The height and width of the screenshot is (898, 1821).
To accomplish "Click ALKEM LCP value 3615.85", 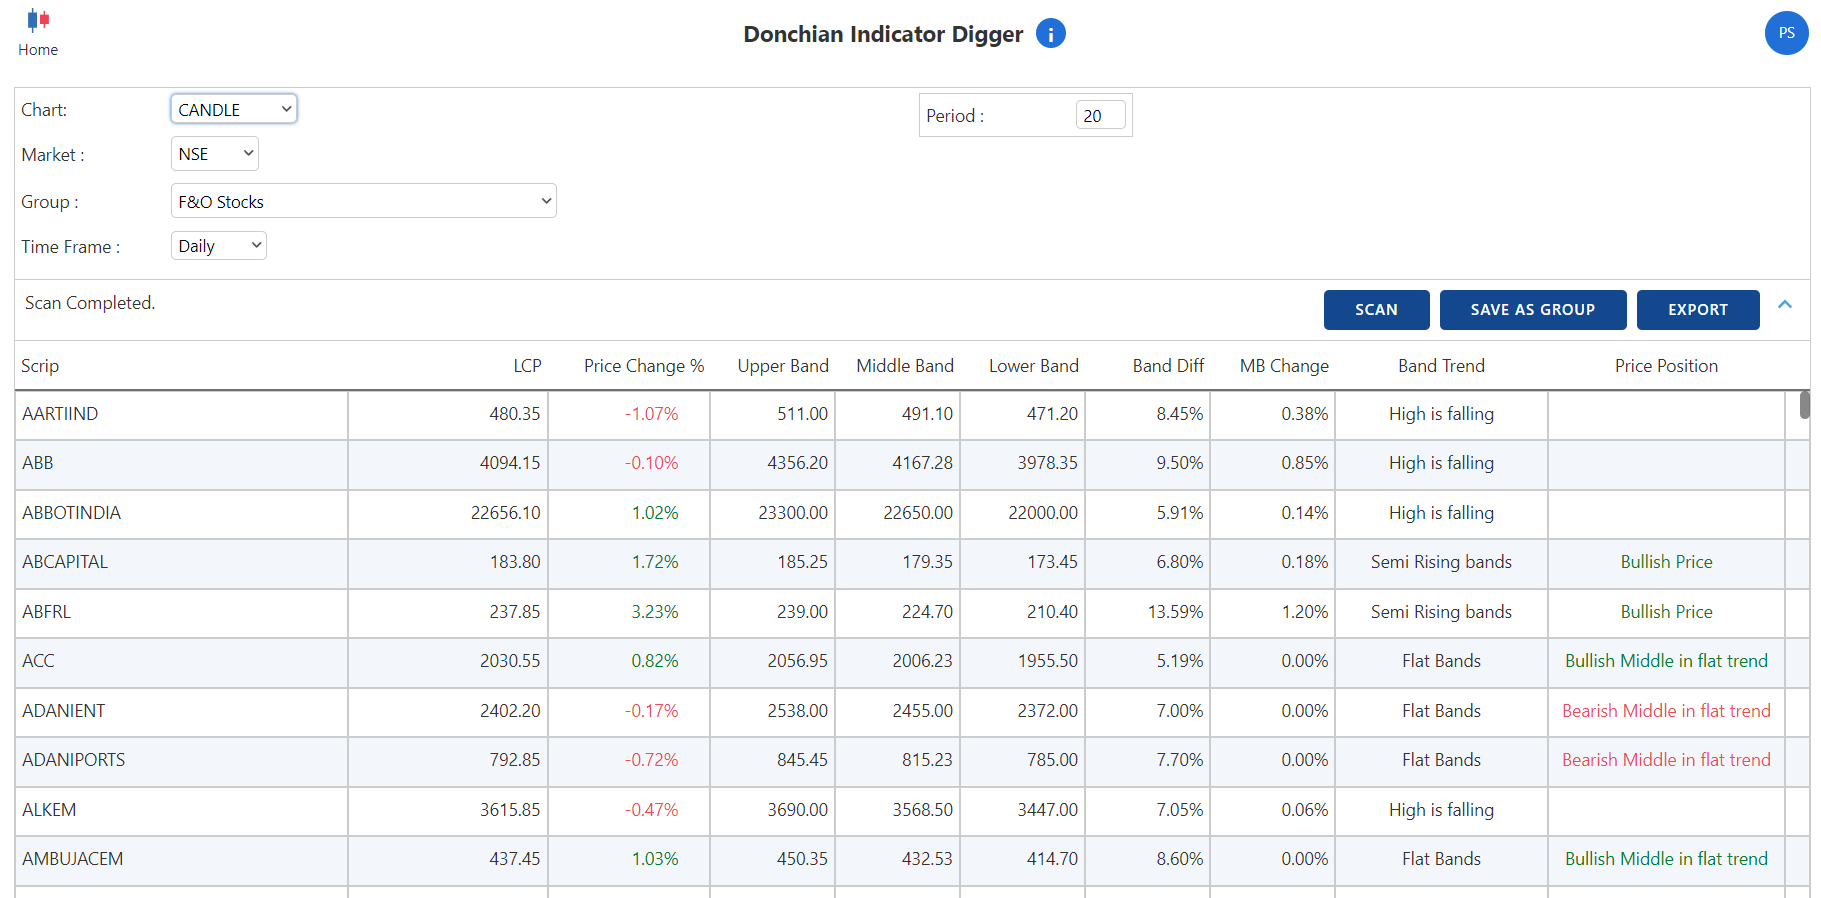I will 509,810.
